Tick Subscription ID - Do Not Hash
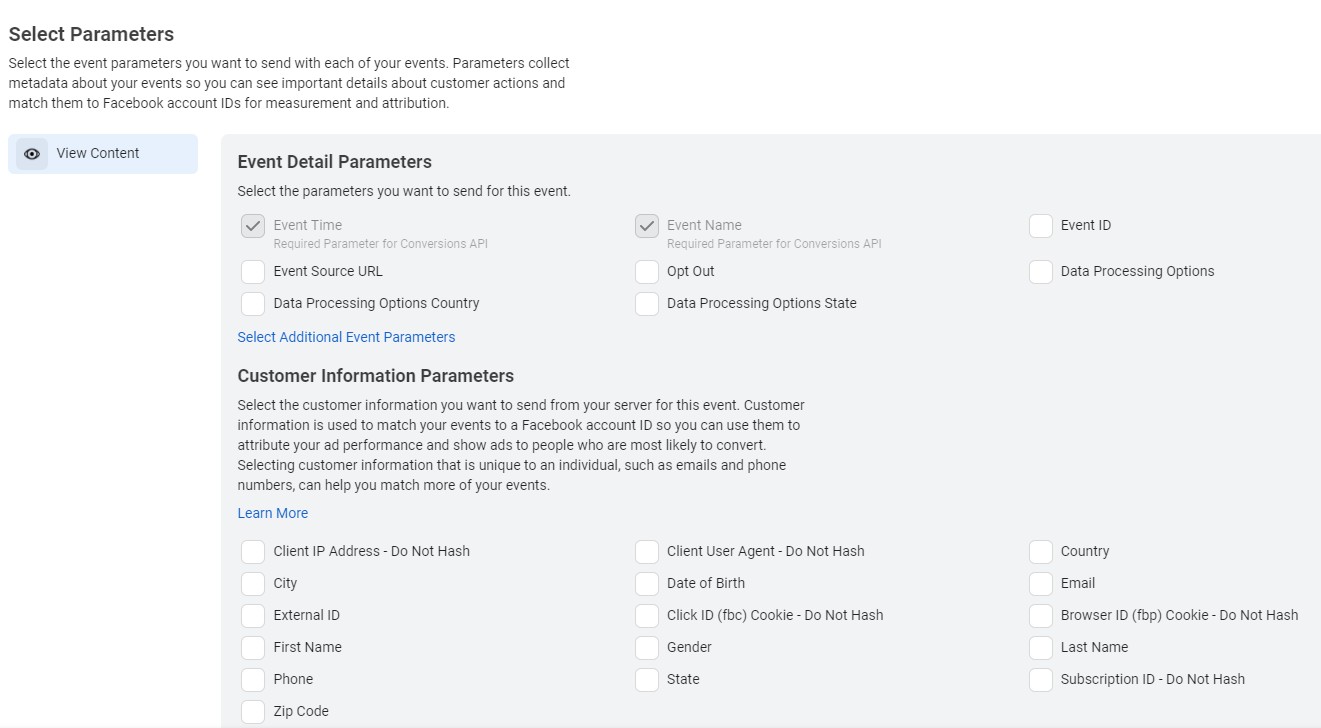The image size is (1321, 728). point(1041,680)
